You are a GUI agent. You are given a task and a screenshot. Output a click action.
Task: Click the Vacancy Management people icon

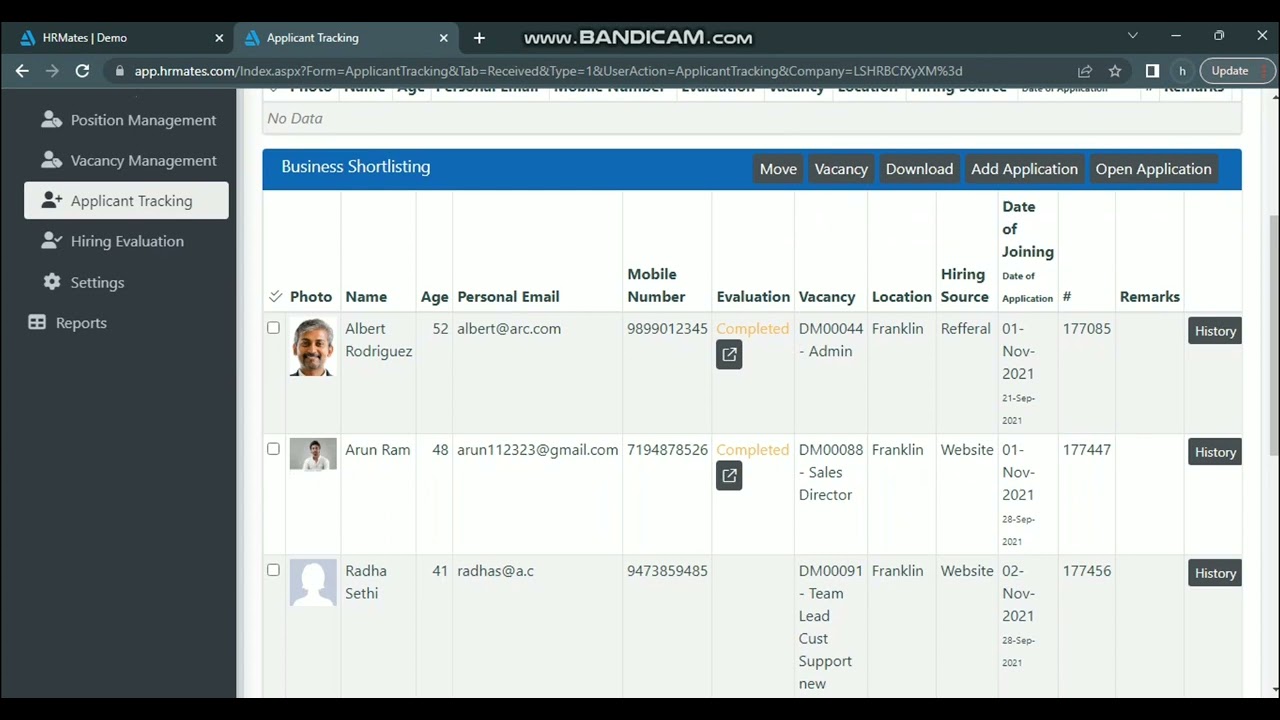click(51, 160)
